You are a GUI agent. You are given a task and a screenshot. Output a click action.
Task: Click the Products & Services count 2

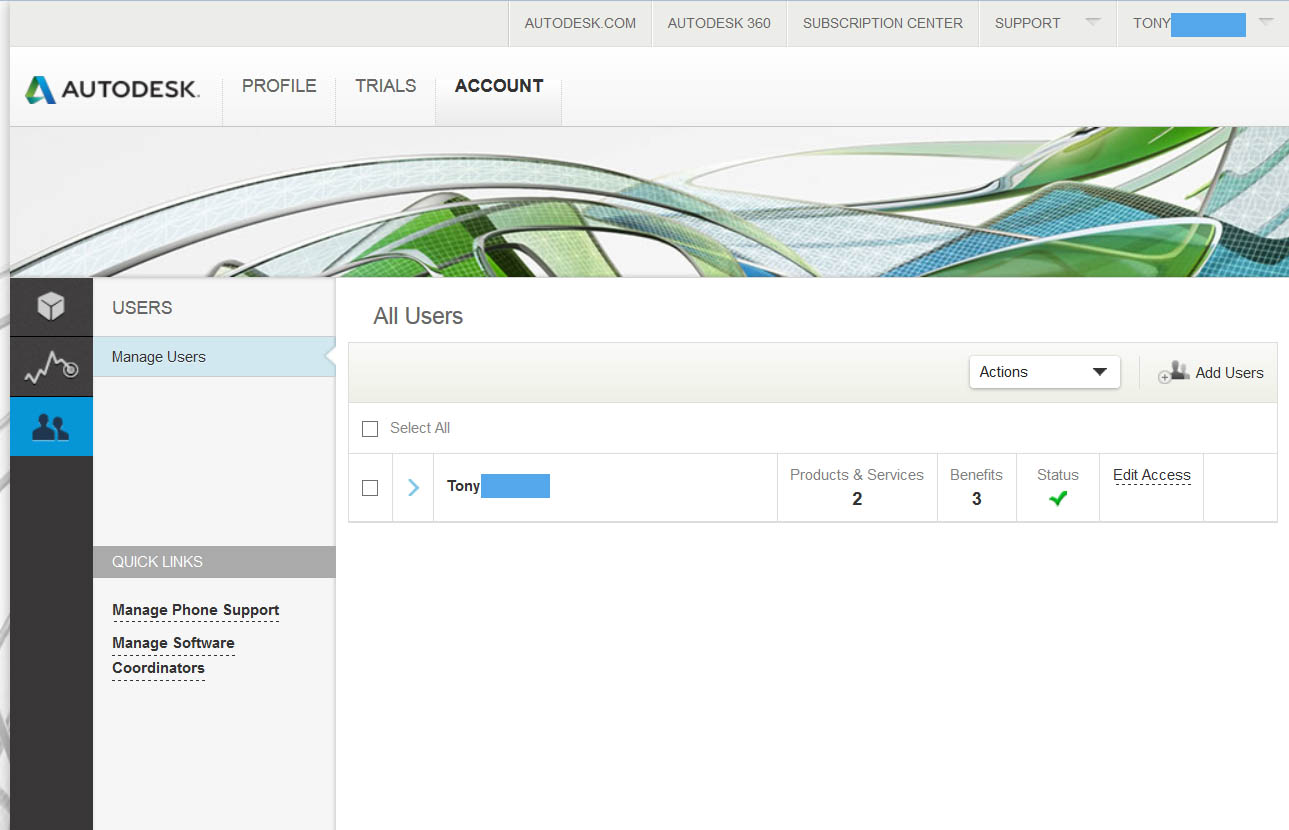tap(857, 499)
